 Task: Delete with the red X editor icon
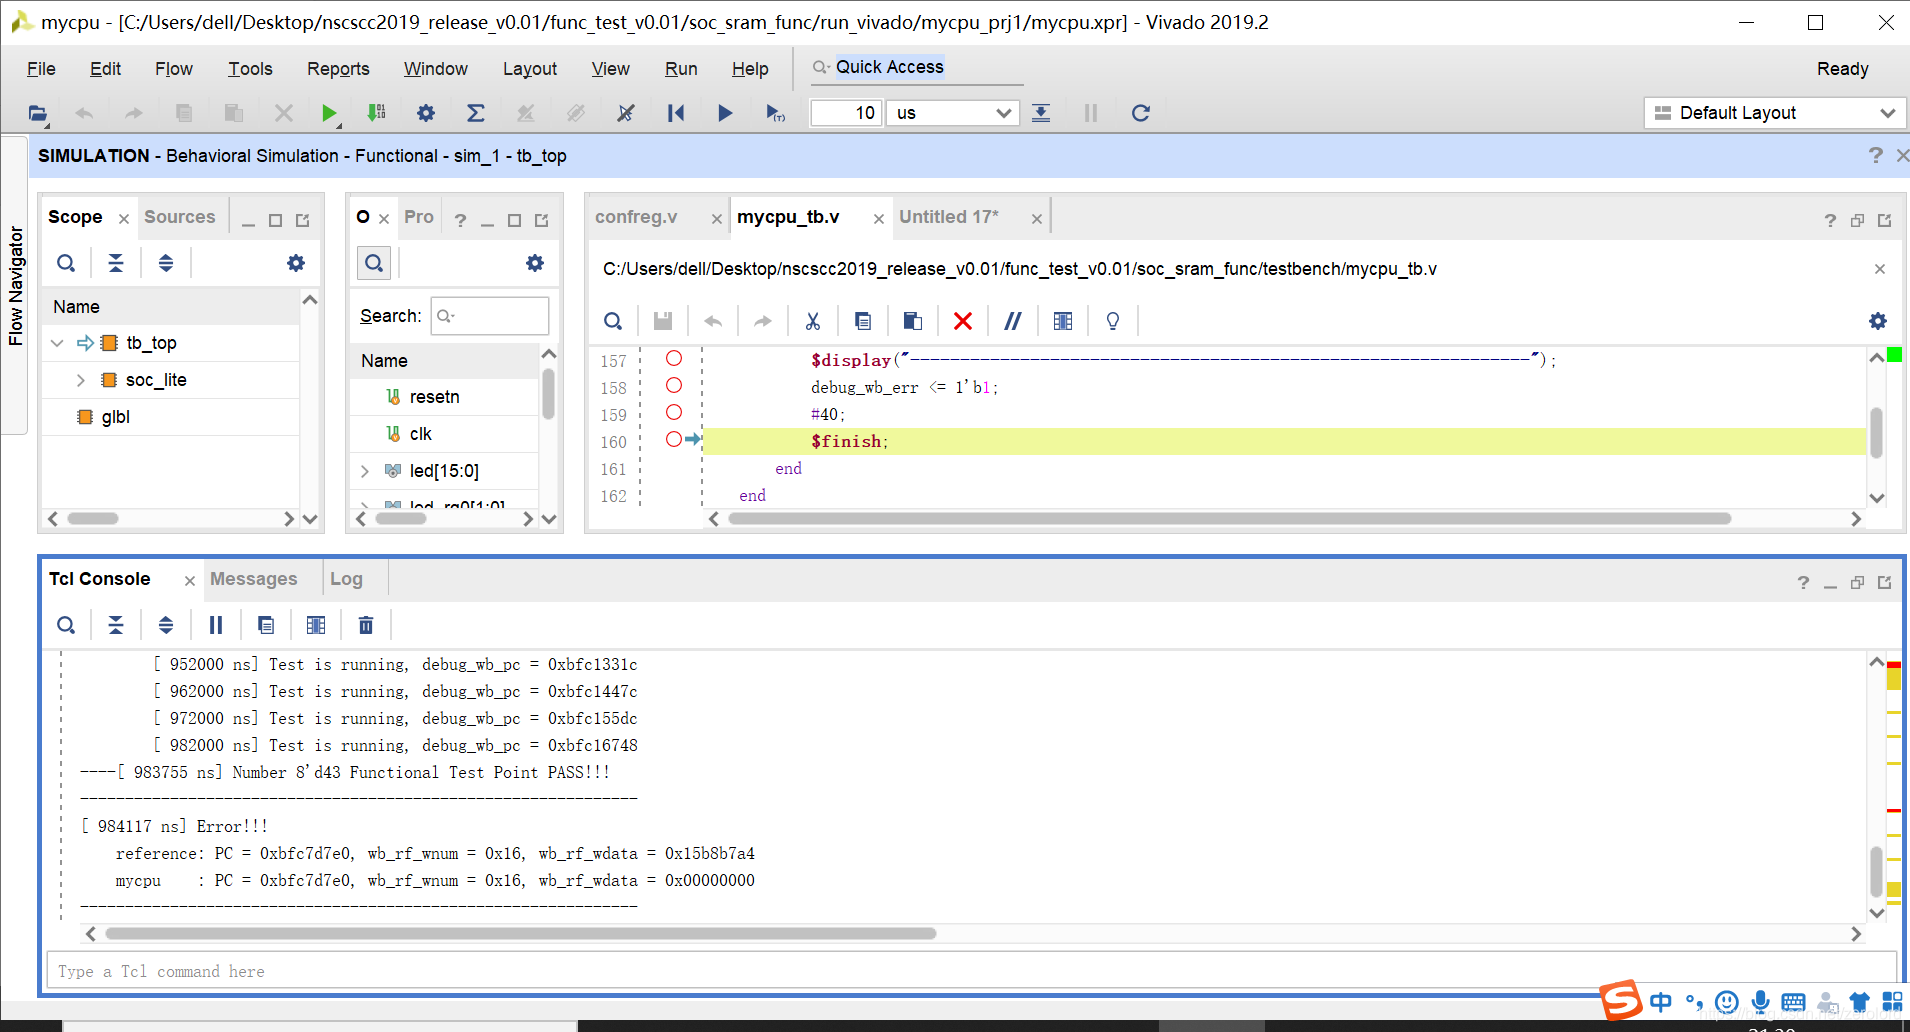[963, 321]
